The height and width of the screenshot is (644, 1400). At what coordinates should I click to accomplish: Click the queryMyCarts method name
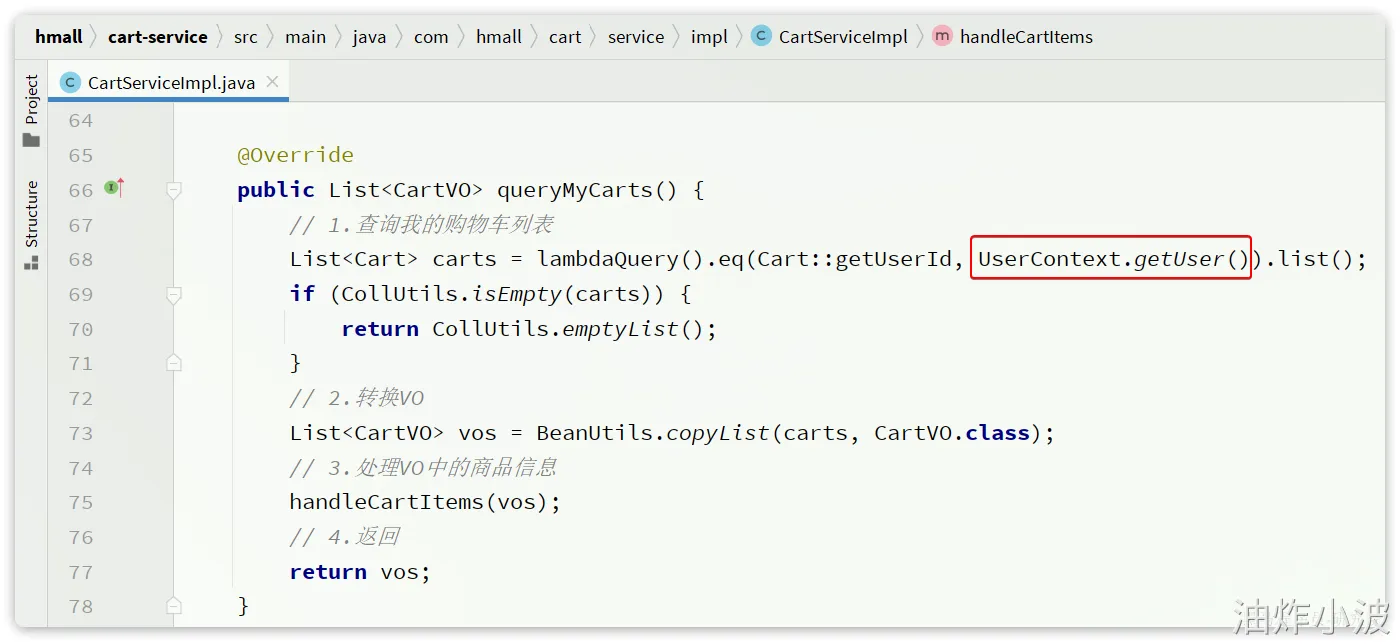click(x=575, y=190)
